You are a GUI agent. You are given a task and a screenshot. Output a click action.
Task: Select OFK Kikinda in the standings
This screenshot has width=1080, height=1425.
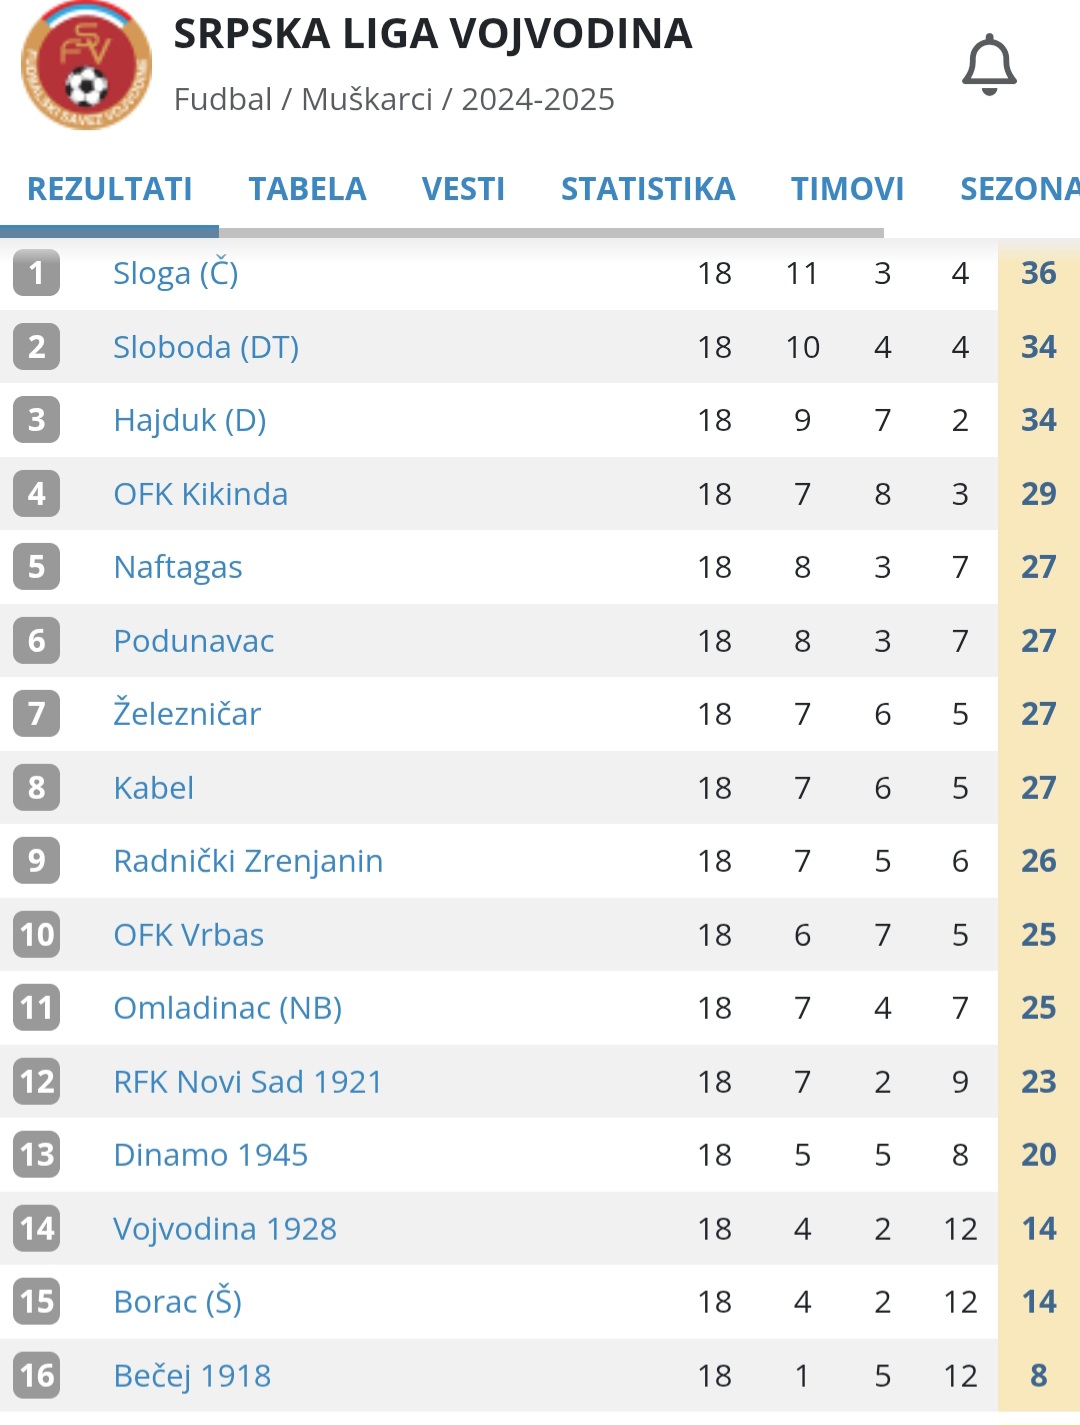coord(201,494)
